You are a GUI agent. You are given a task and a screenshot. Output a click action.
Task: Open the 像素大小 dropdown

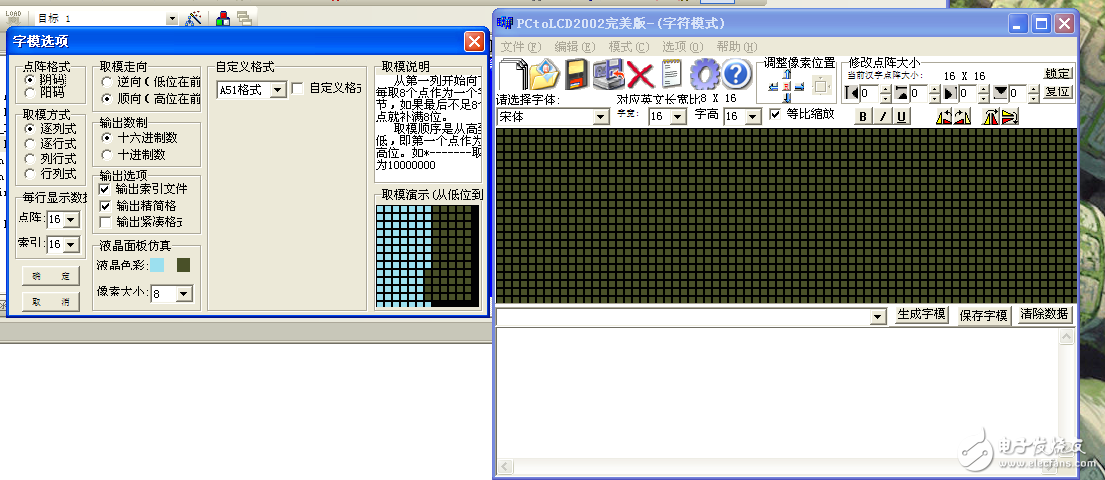(184, 294)
